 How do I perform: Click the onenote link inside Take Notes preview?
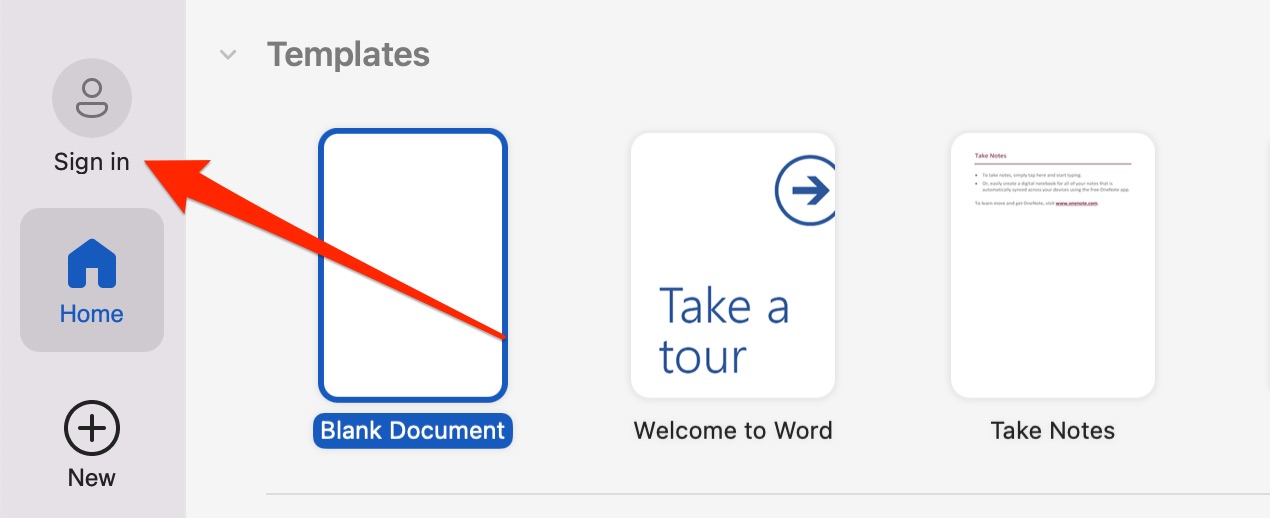click(x=1077, y=203)
